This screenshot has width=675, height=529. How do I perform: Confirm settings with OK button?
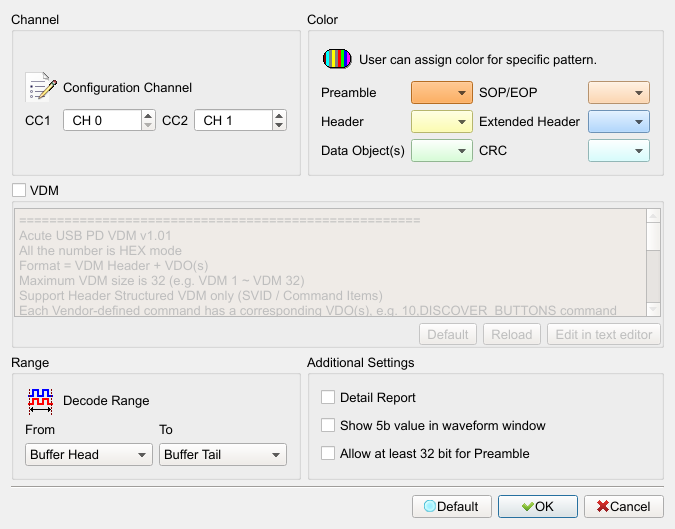click(x=538, y=506)
